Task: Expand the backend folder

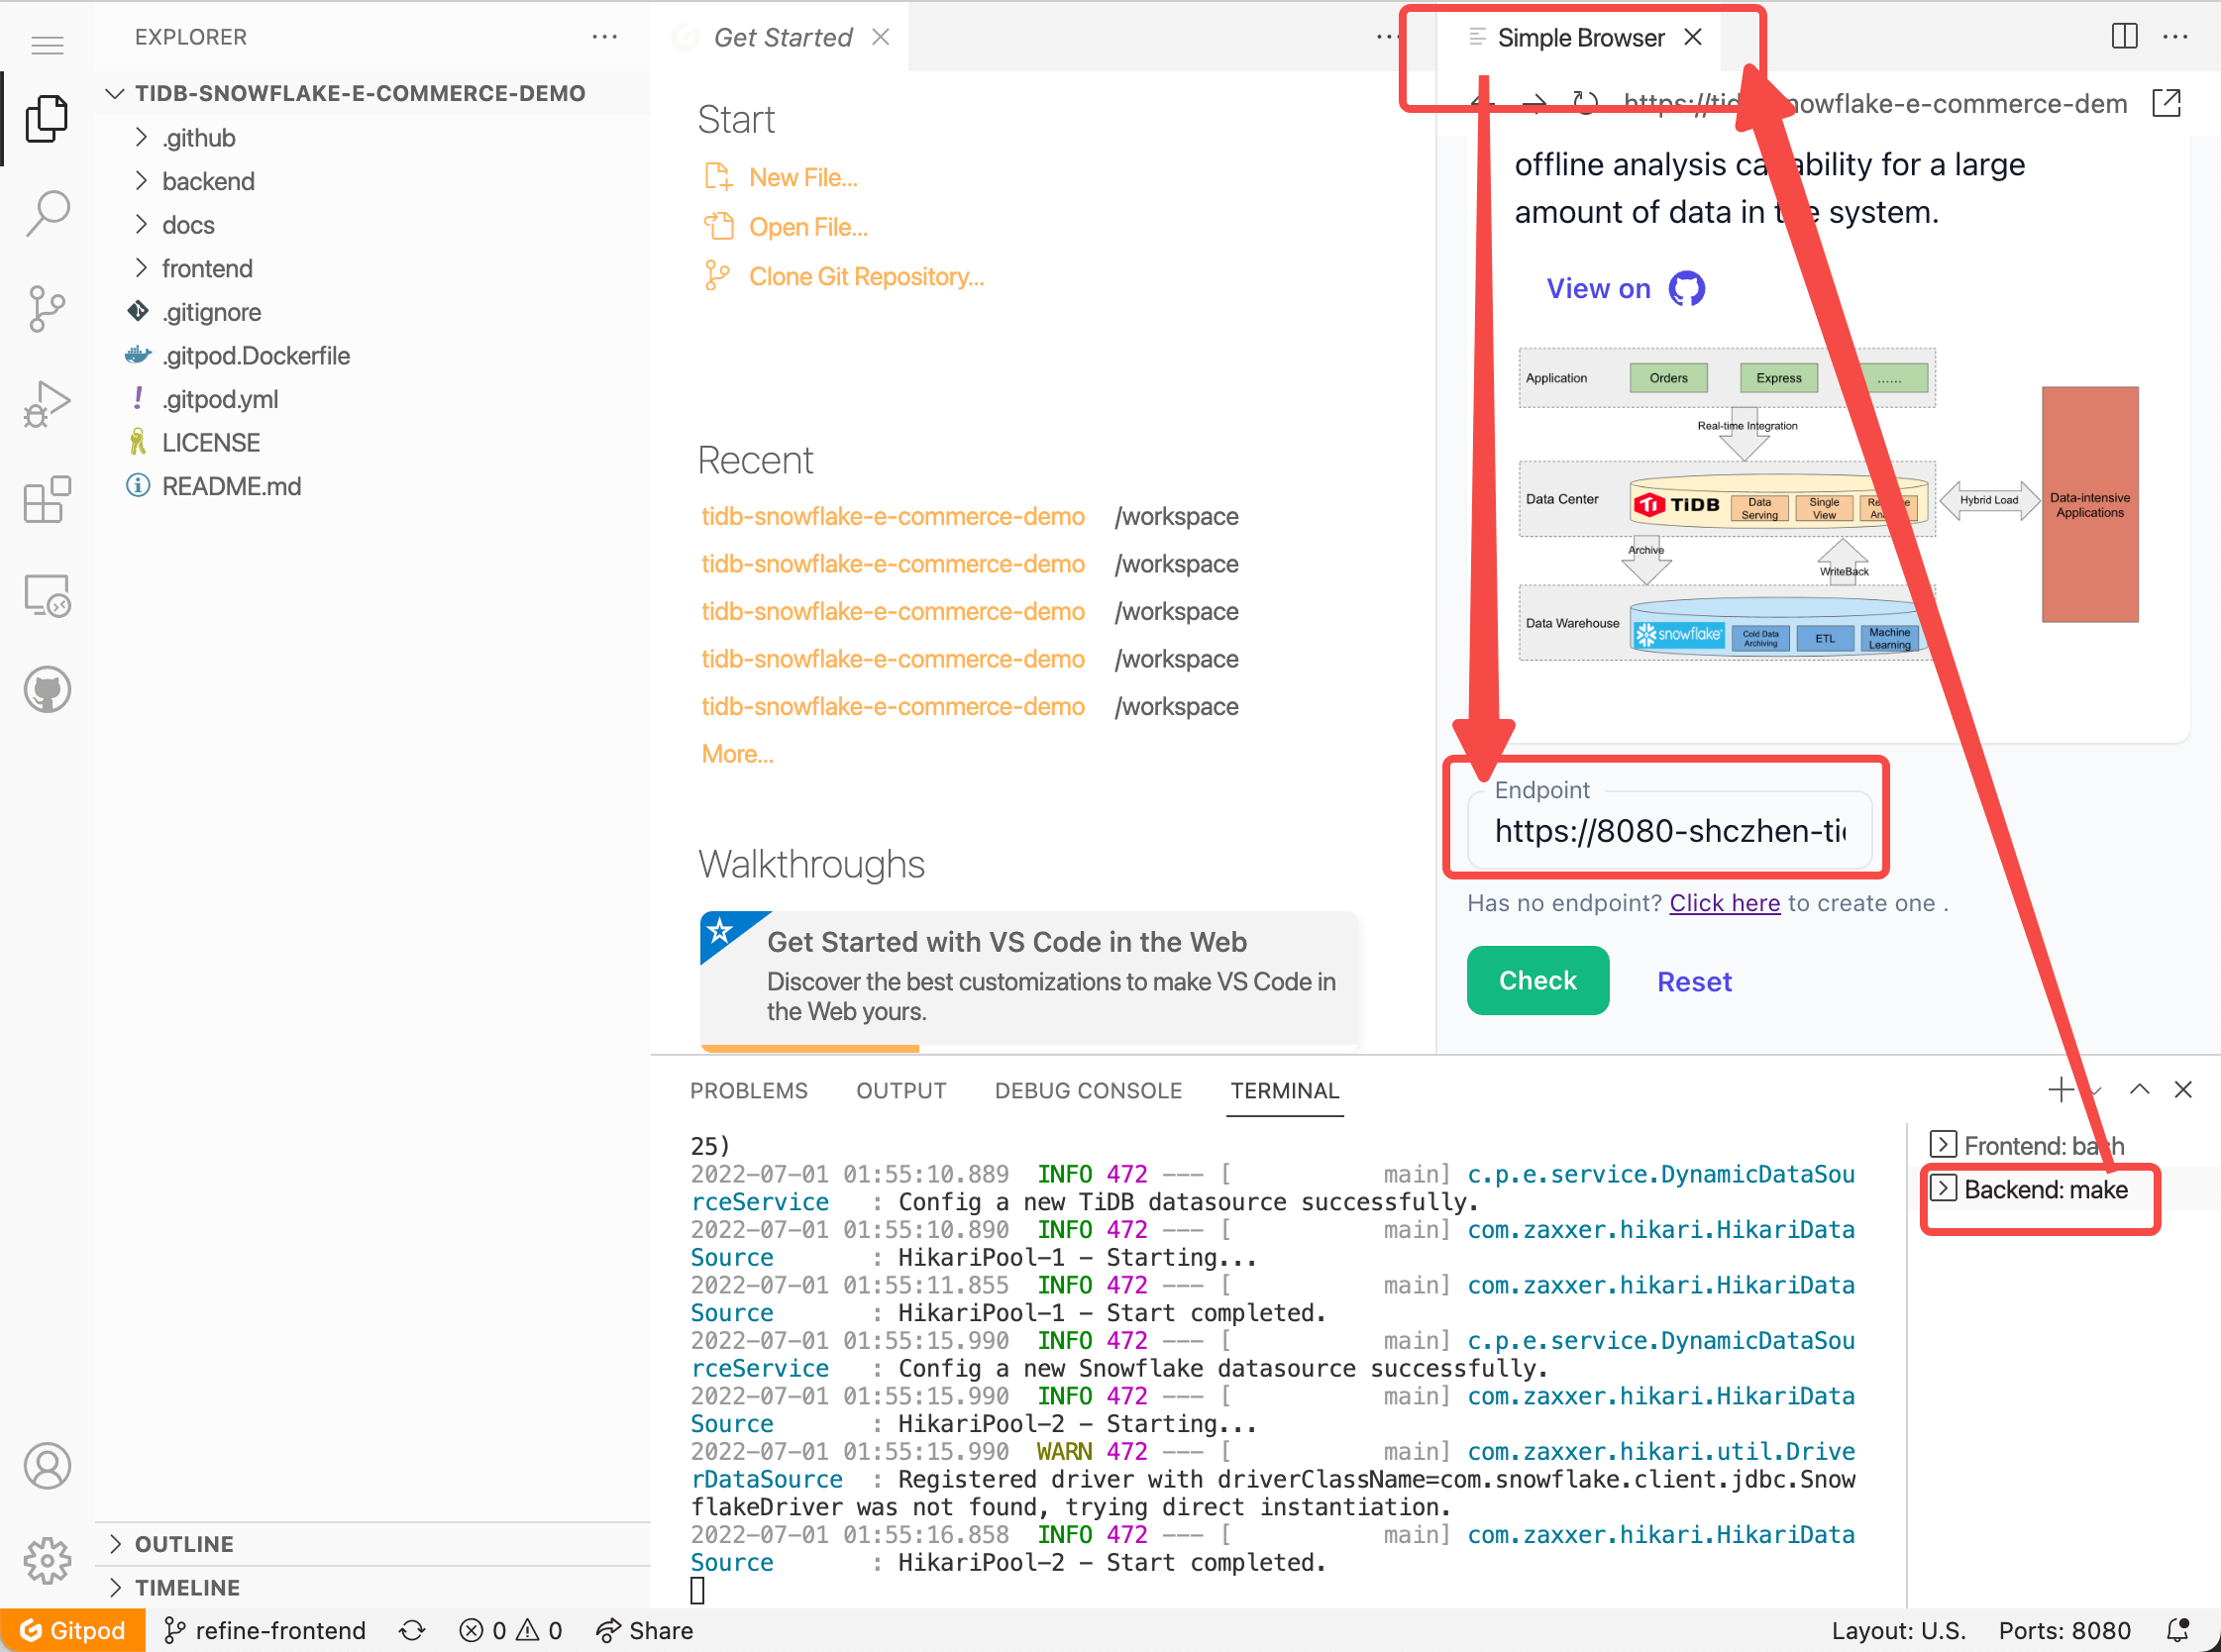Action: 208,181
